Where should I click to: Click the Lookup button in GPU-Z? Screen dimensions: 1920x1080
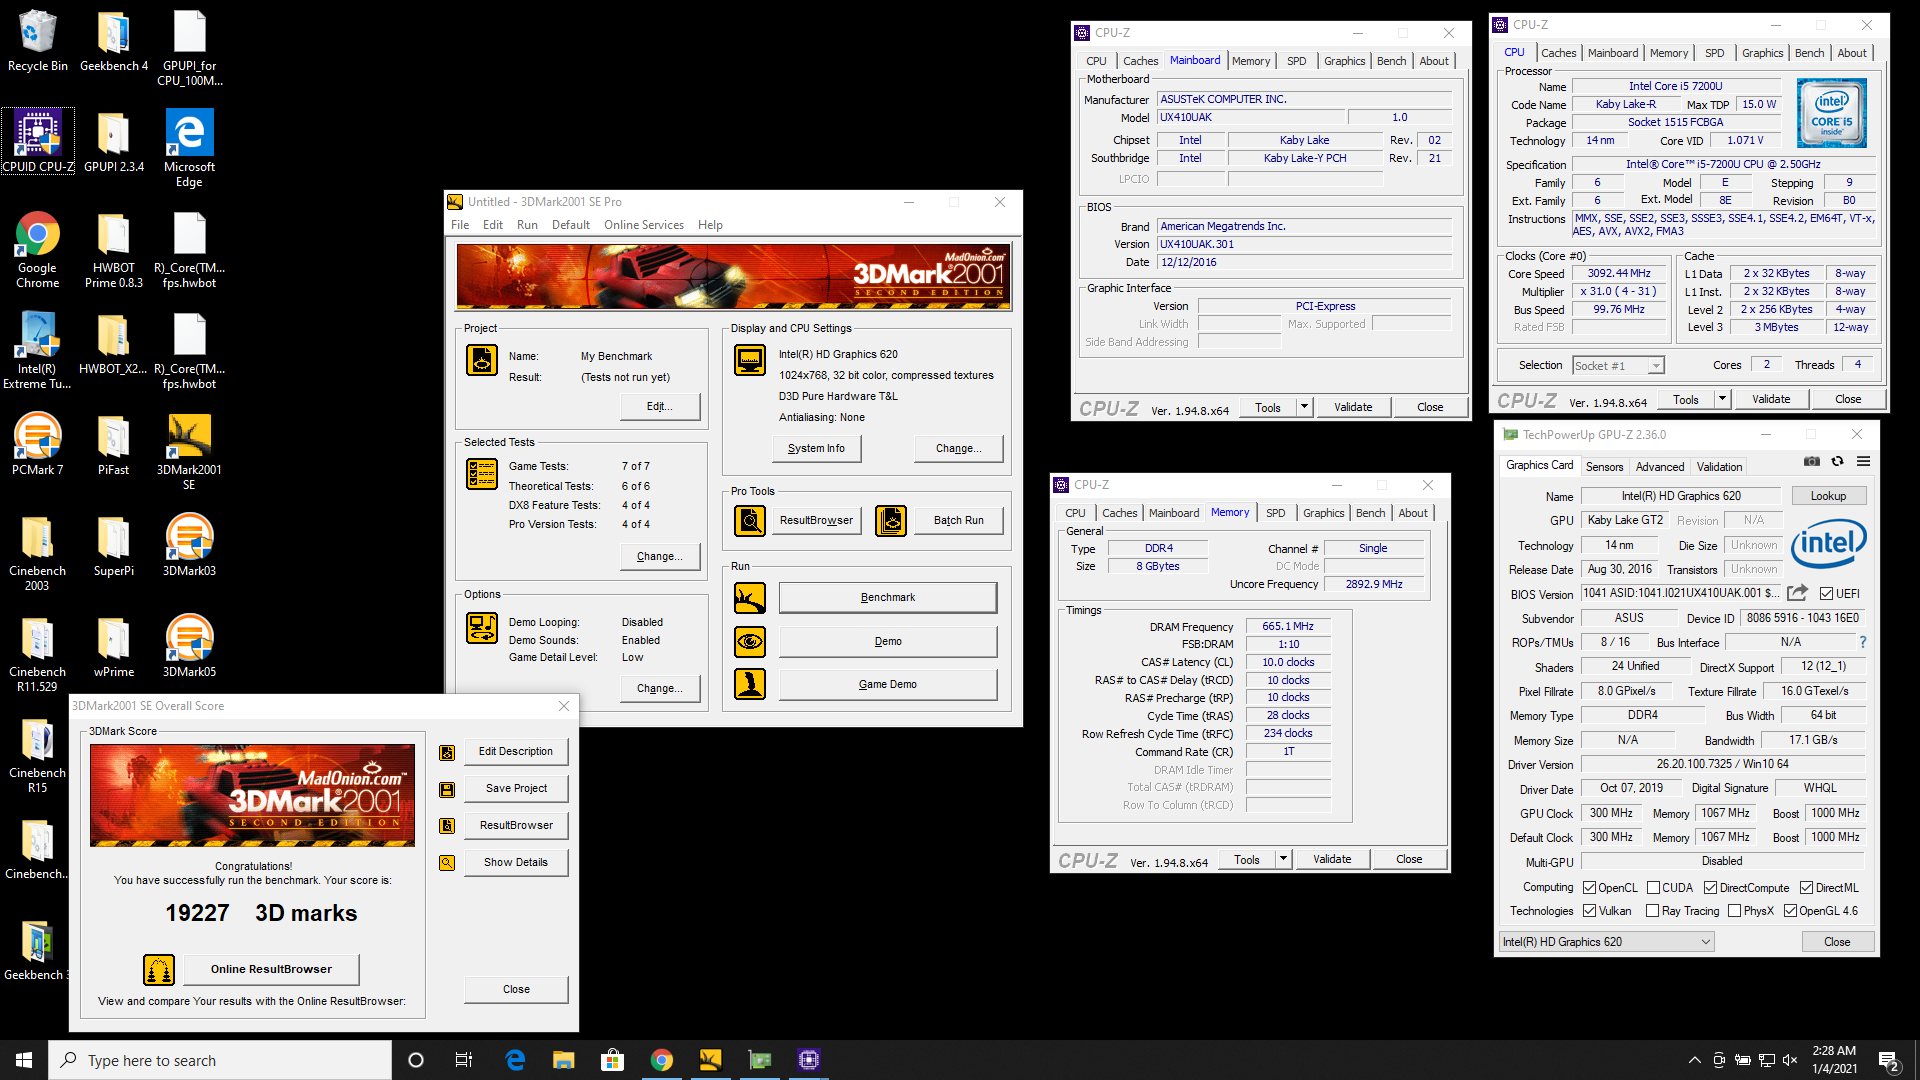click(1828, 496)
